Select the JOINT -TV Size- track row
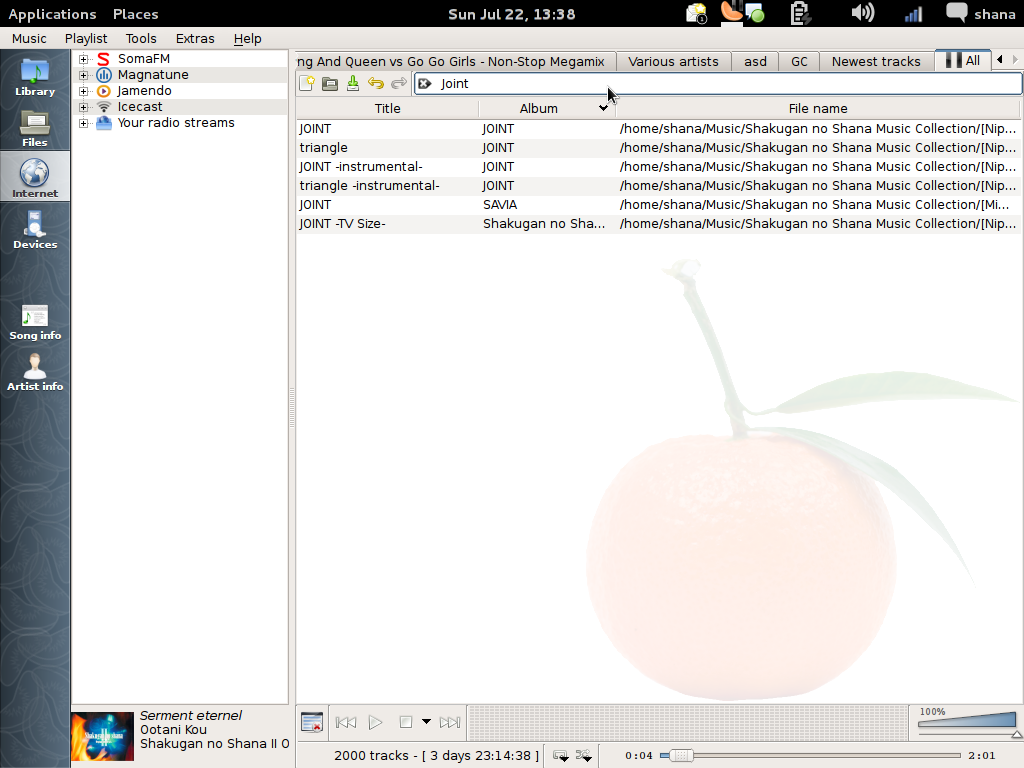1024x768 pixels. [658, 223]
